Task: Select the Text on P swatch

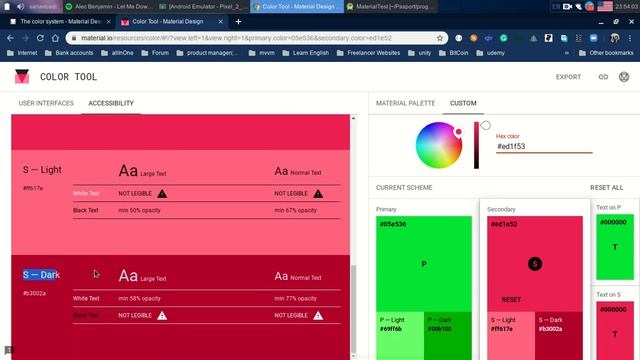Action: [615, 247]
